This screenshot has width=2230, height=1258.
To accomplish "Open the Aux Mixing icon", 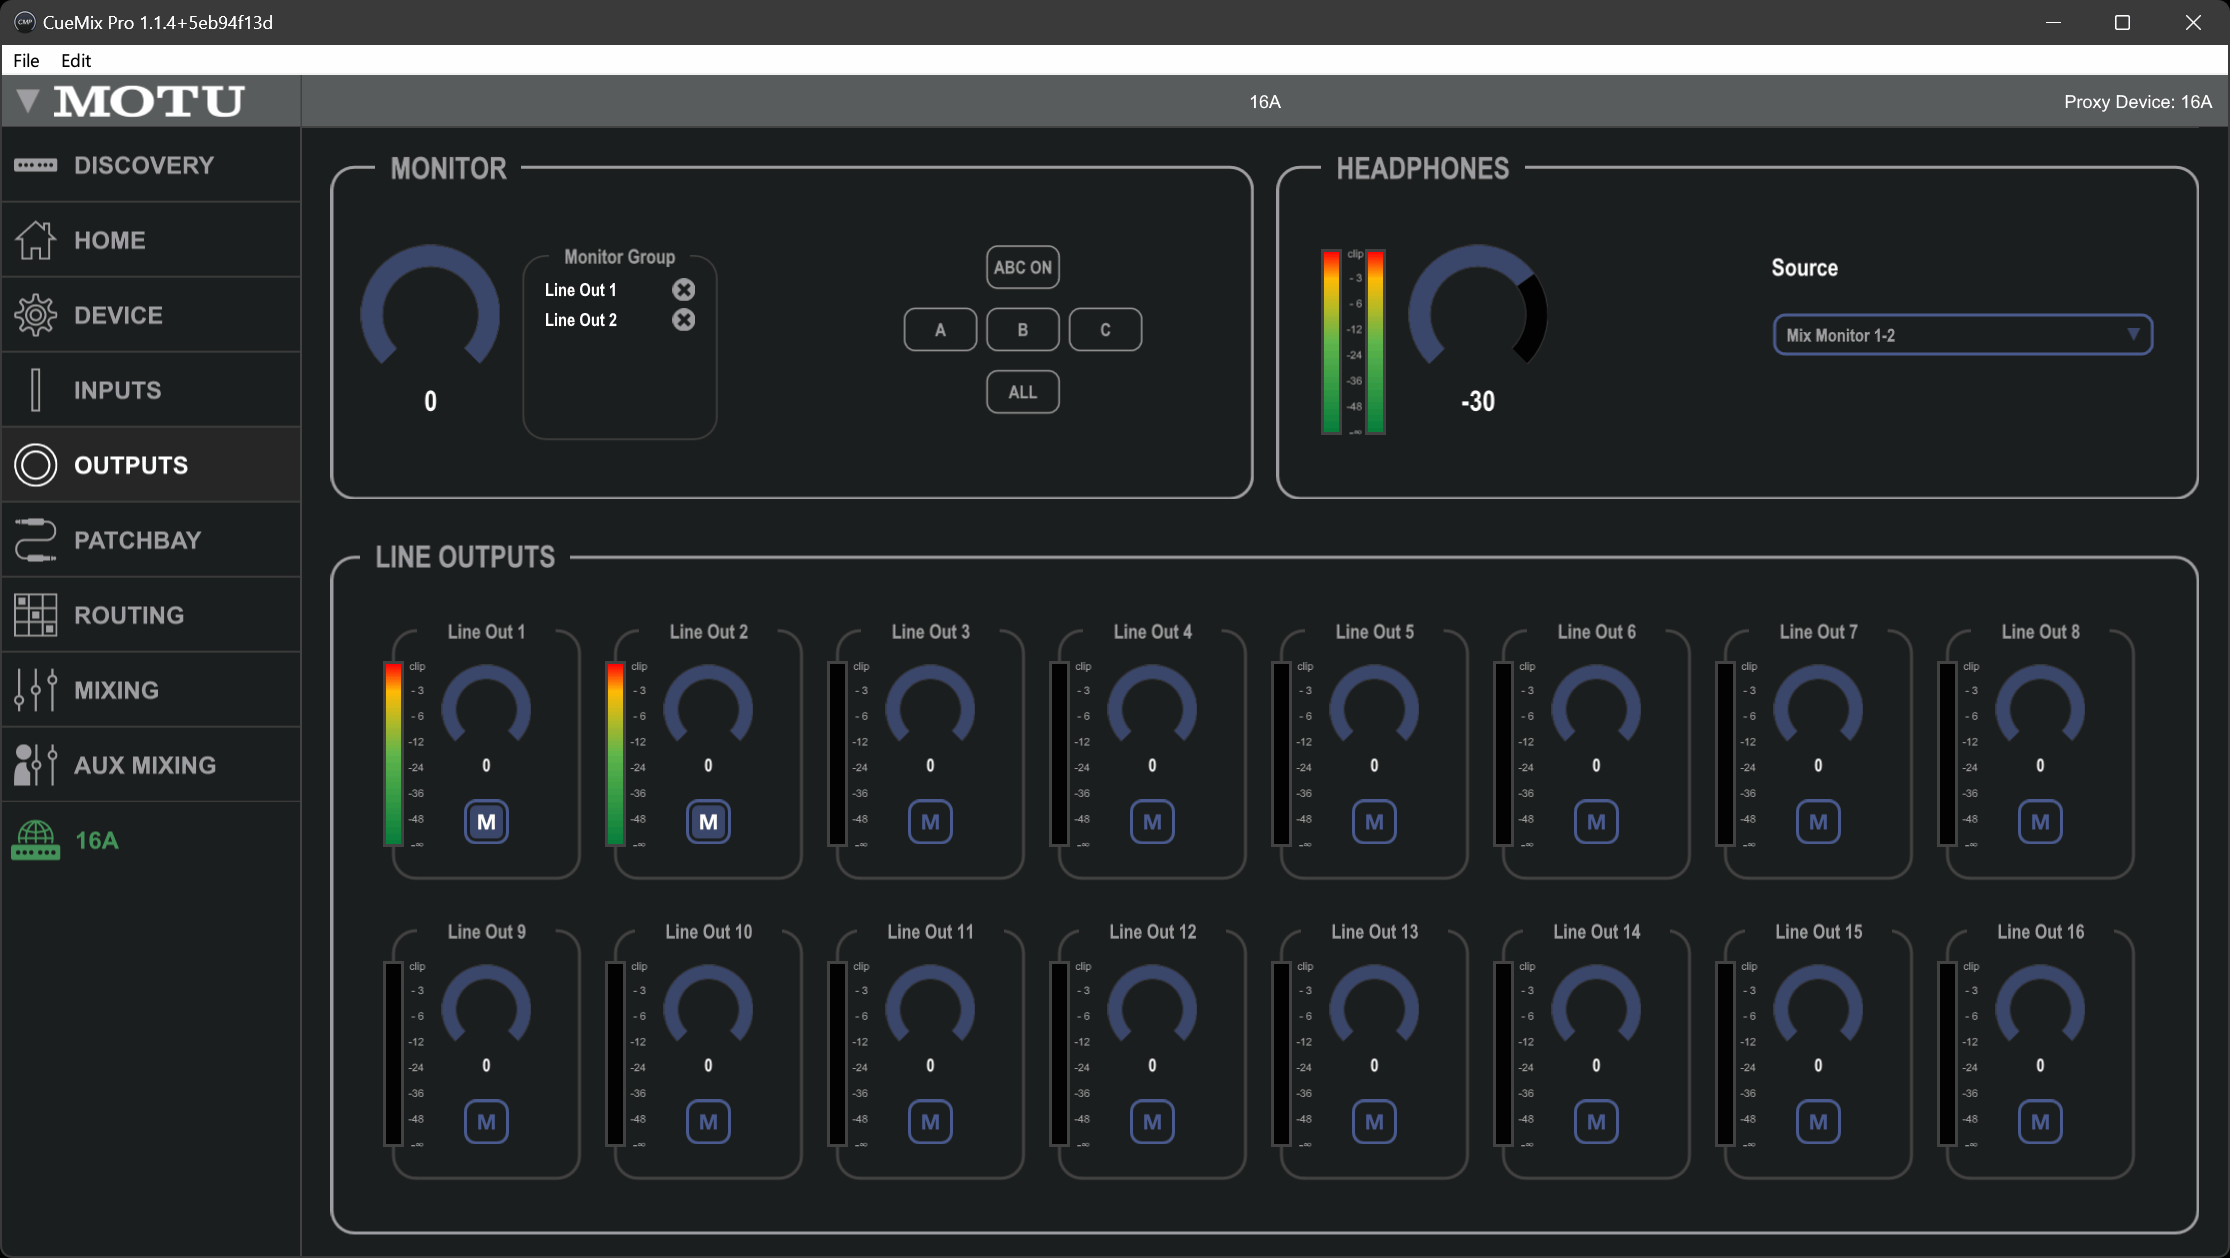I will point(36,765).
